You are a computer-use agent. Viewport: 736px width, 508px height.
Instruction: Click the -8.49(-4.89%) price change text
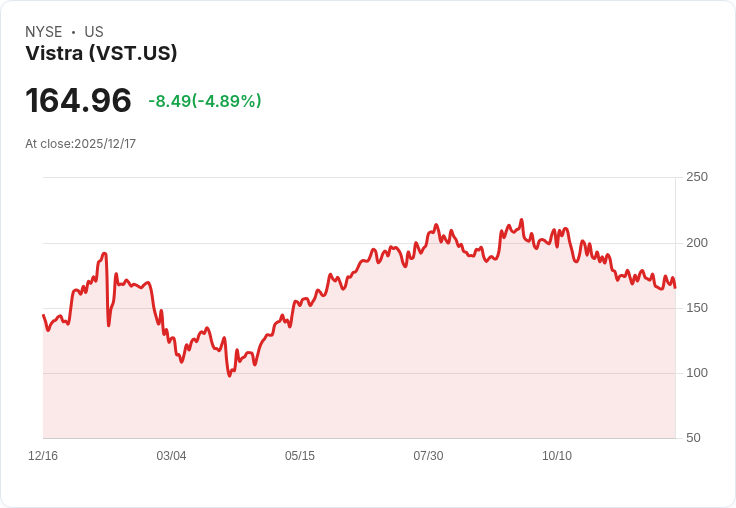[x=204, y=101]
